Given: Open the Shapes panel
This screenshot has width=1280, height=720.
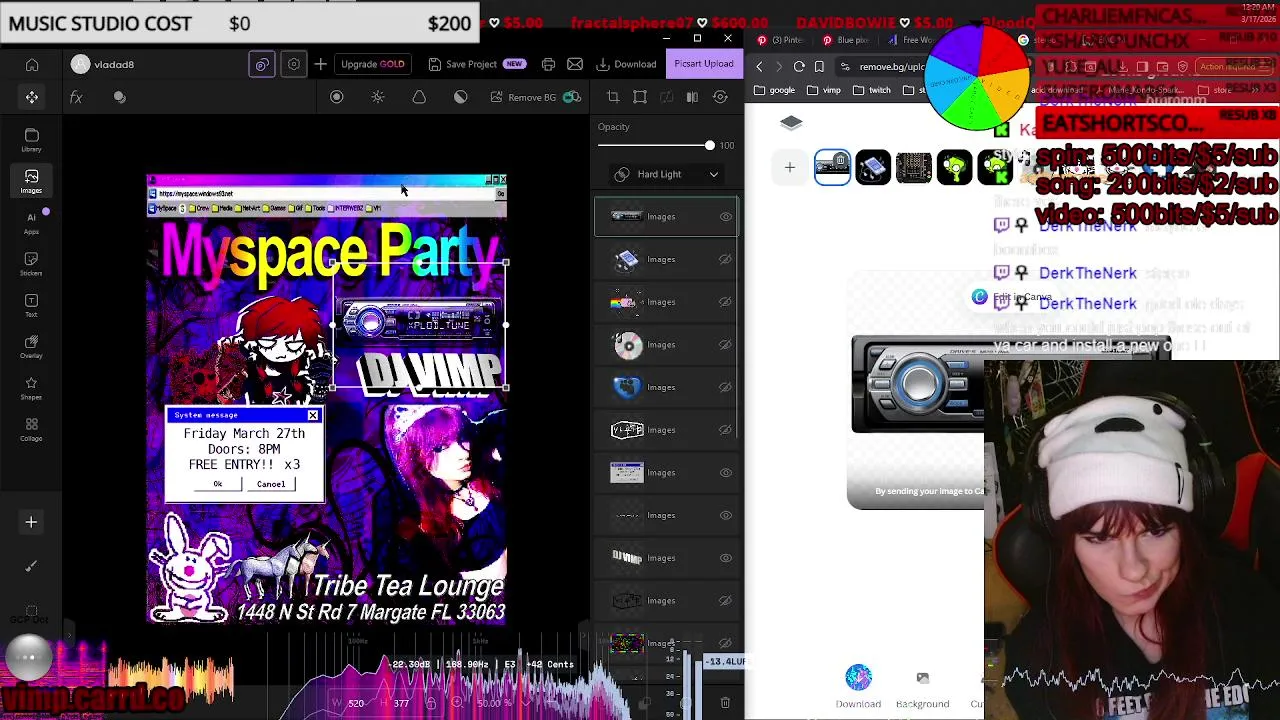Looking at the screenshot, I should click(32, 387).
